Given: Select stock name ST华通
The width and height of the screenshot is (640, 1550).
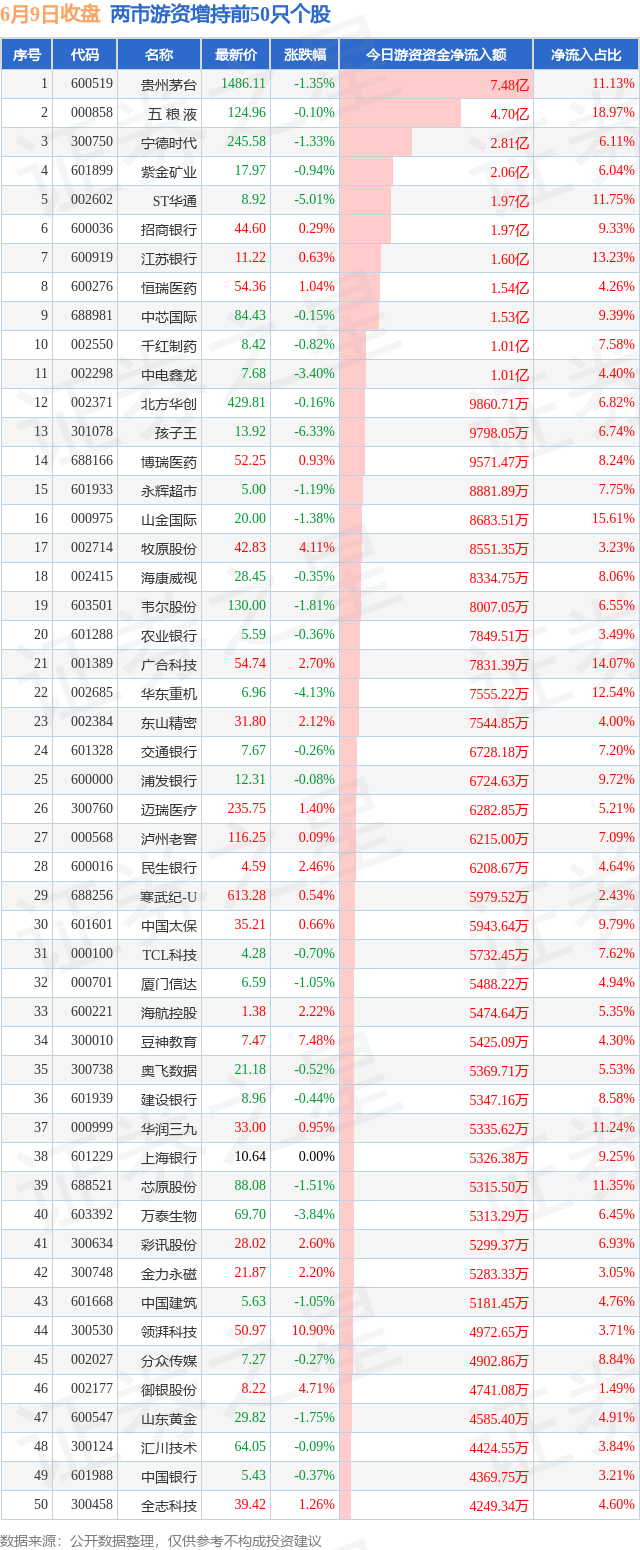Looking at the screenshot, I should (x=174, y=201).
